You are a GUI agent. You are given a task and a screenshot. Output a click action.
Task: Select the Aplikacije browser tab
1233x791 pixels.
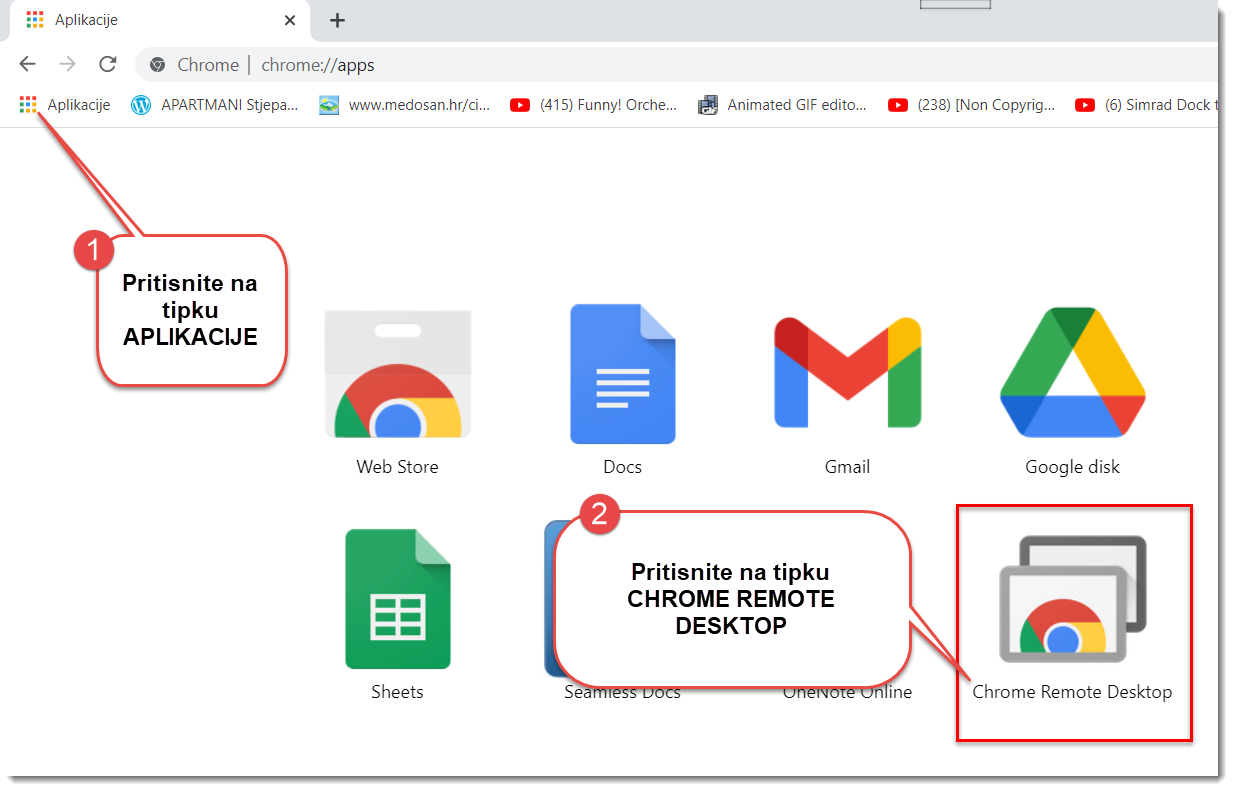(x=160, y=20)
